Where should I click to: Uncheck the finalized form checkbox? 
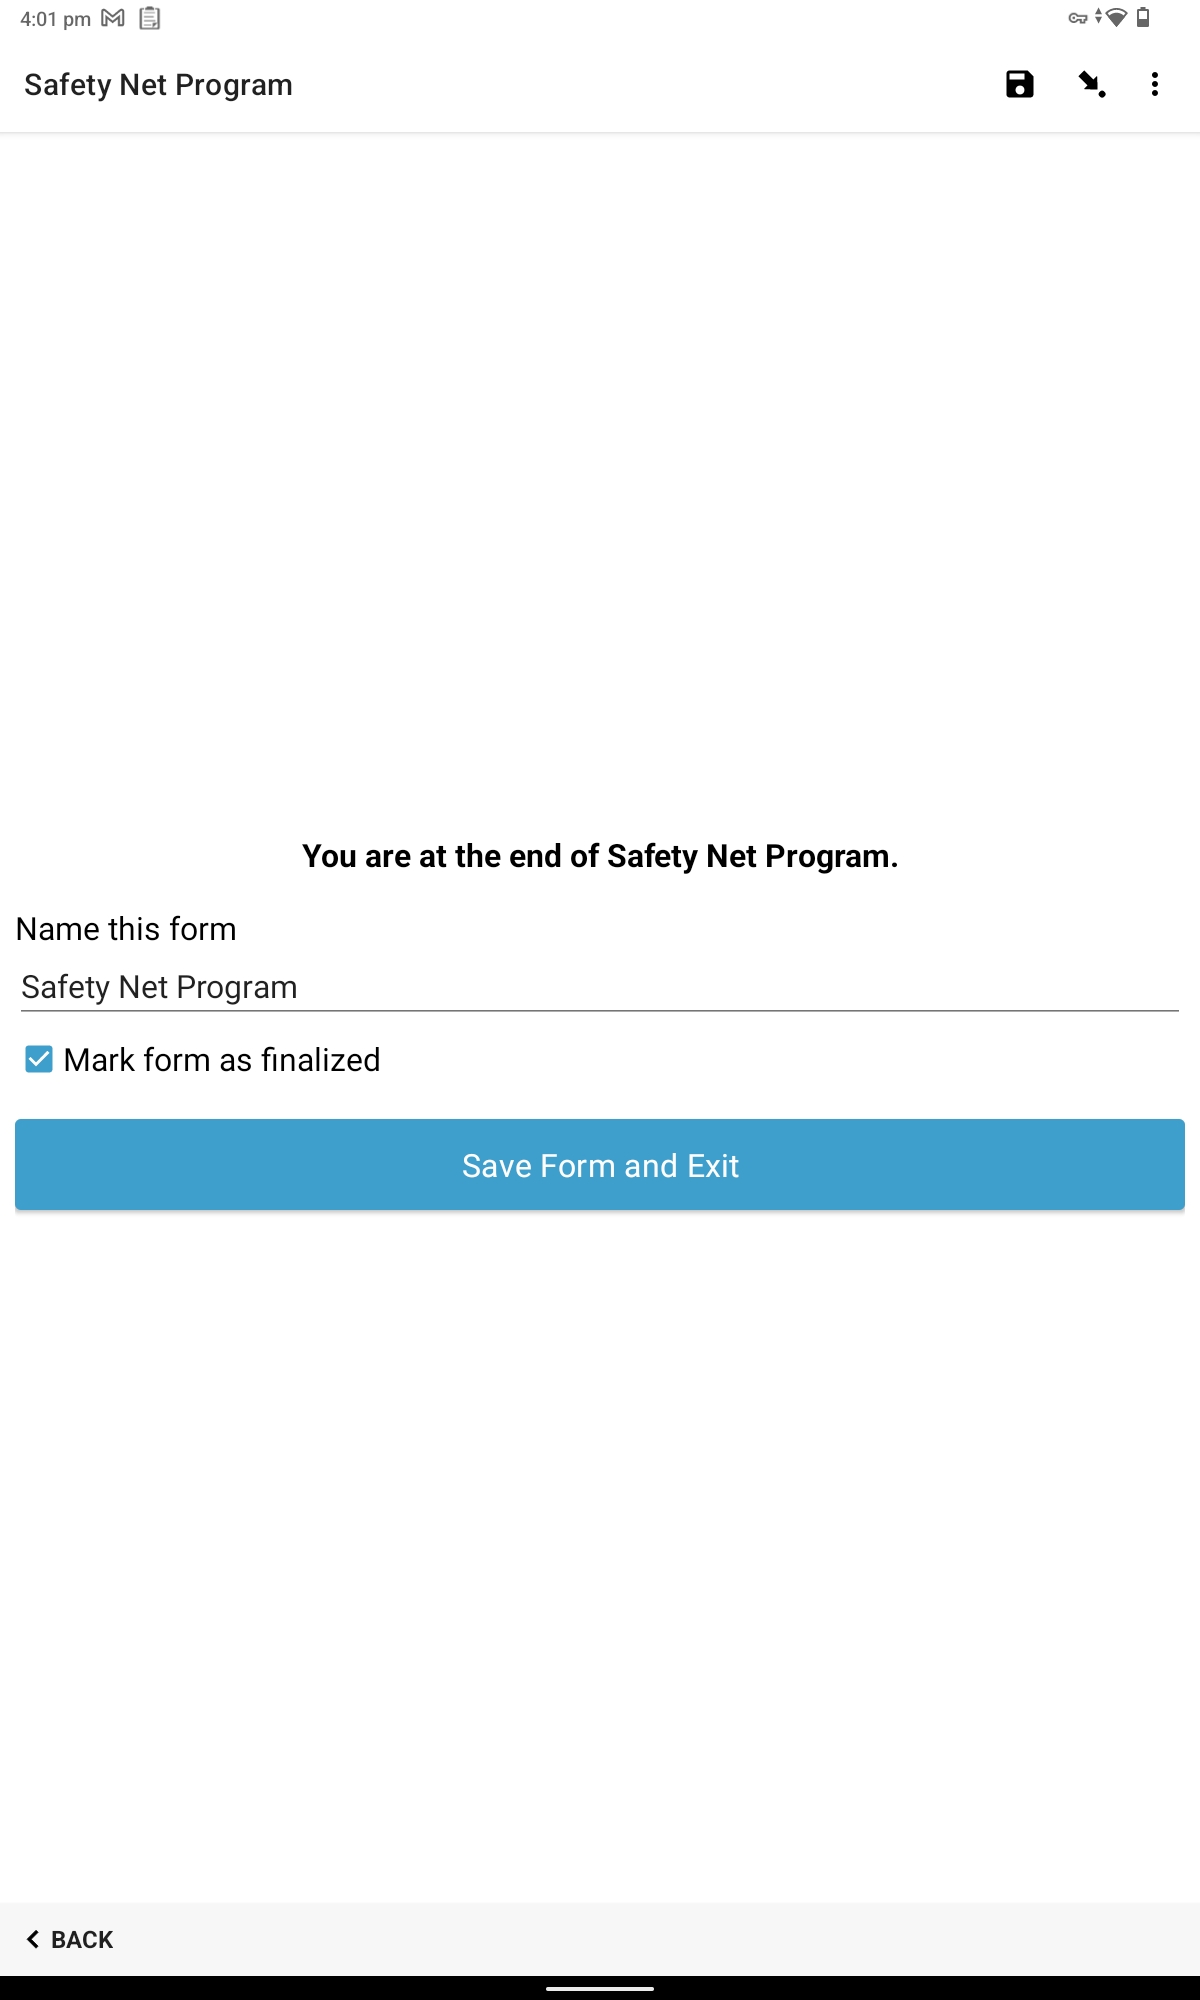coord(39,1059)
